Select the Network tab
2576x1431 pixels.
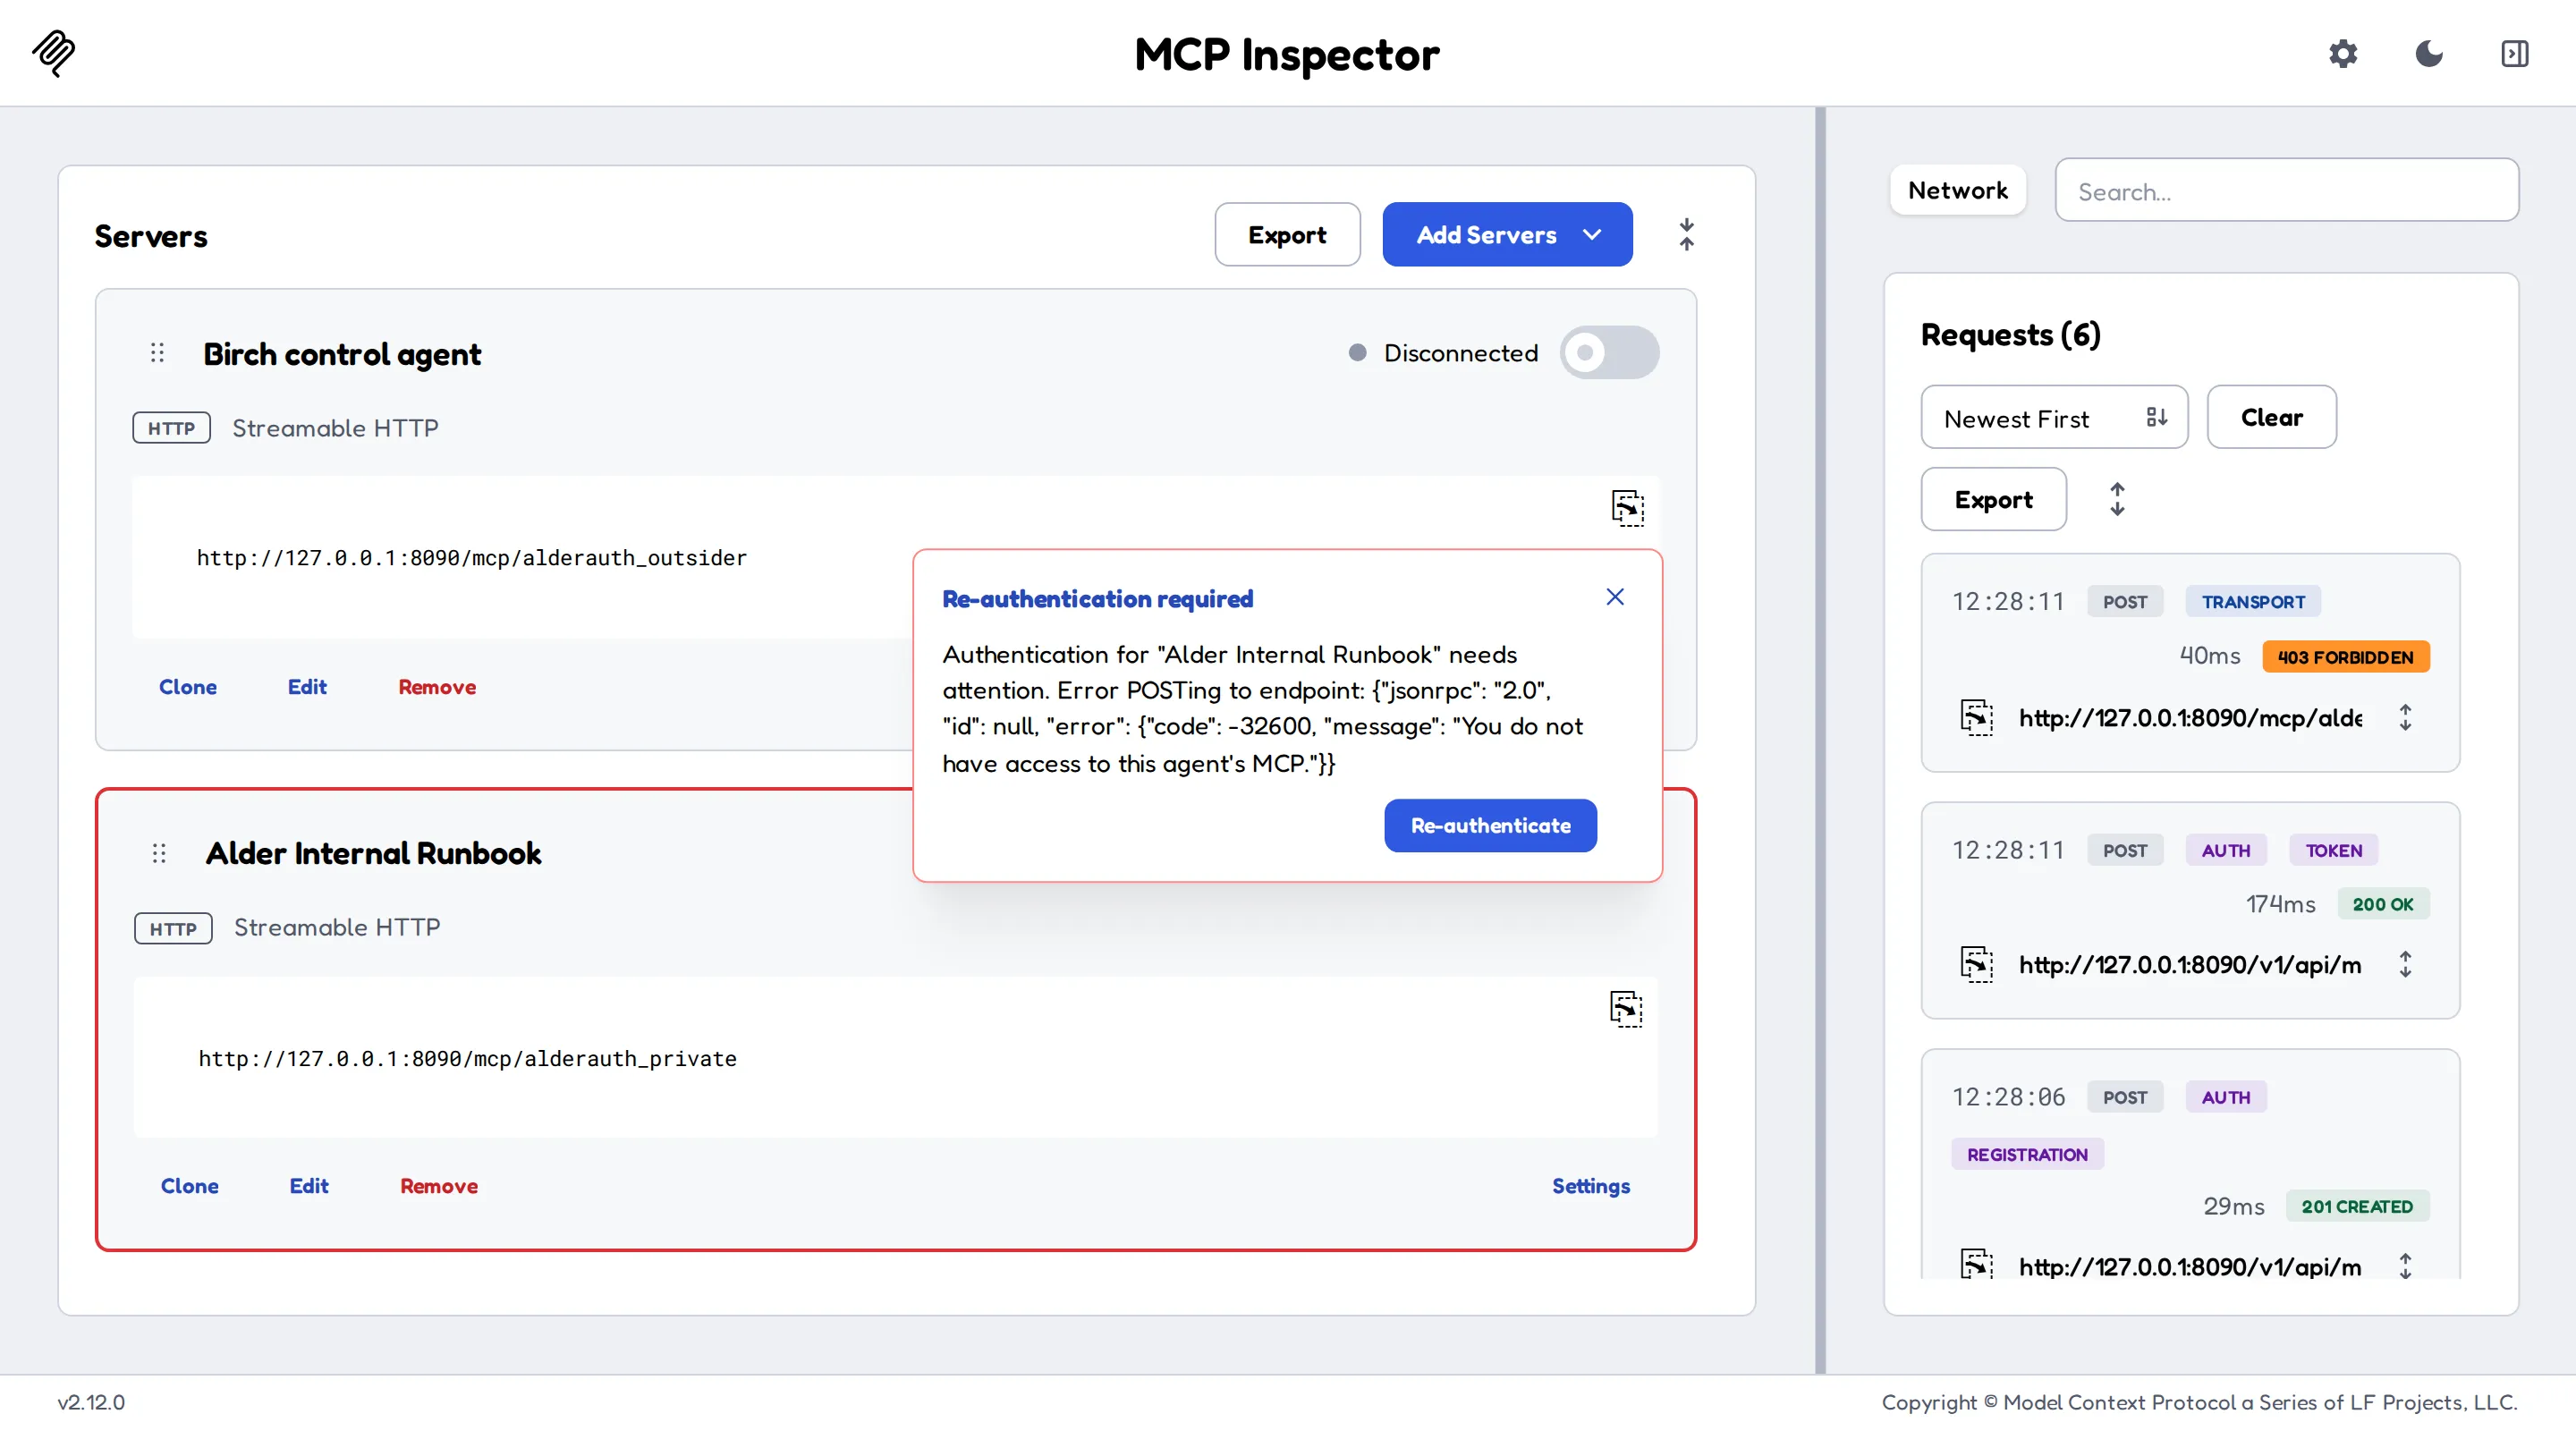(x=1957, y=190)
